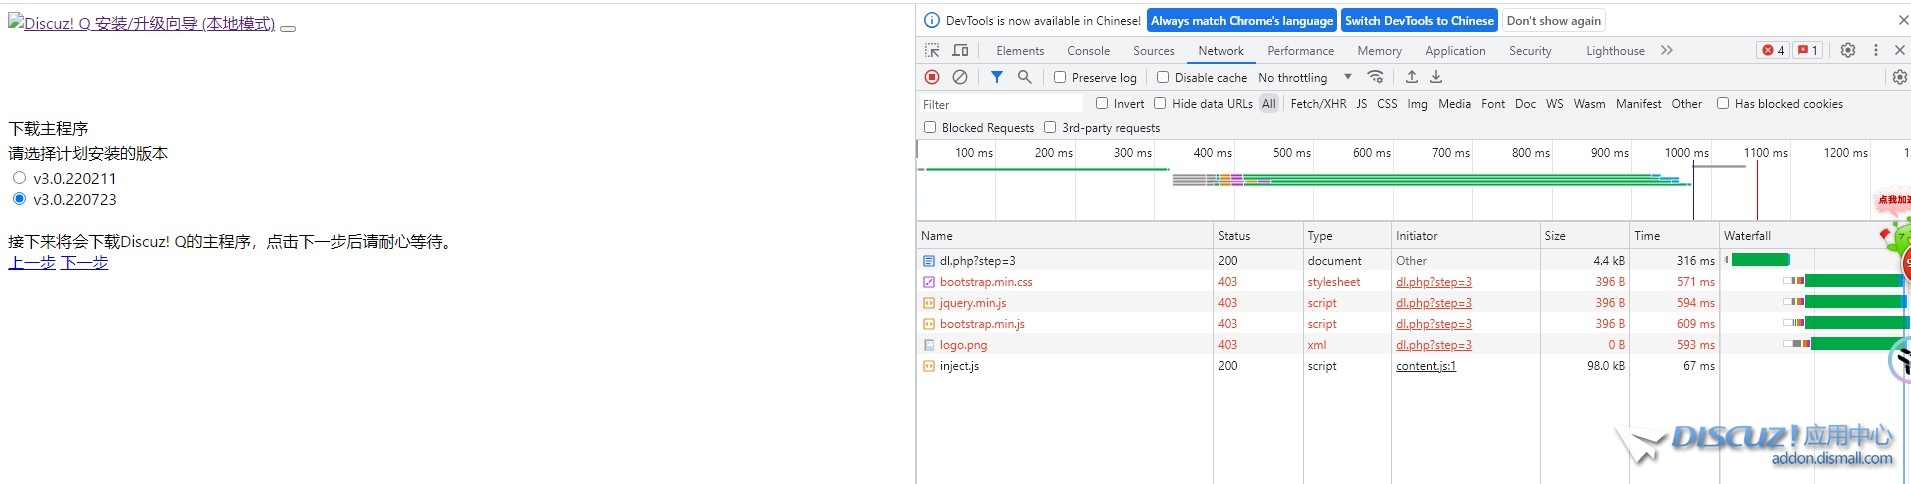Screen dimensions: 1911x484
Task: Select the bootstrap.min.js request row
Action: pyautogui.click(x=1413, y=324)
